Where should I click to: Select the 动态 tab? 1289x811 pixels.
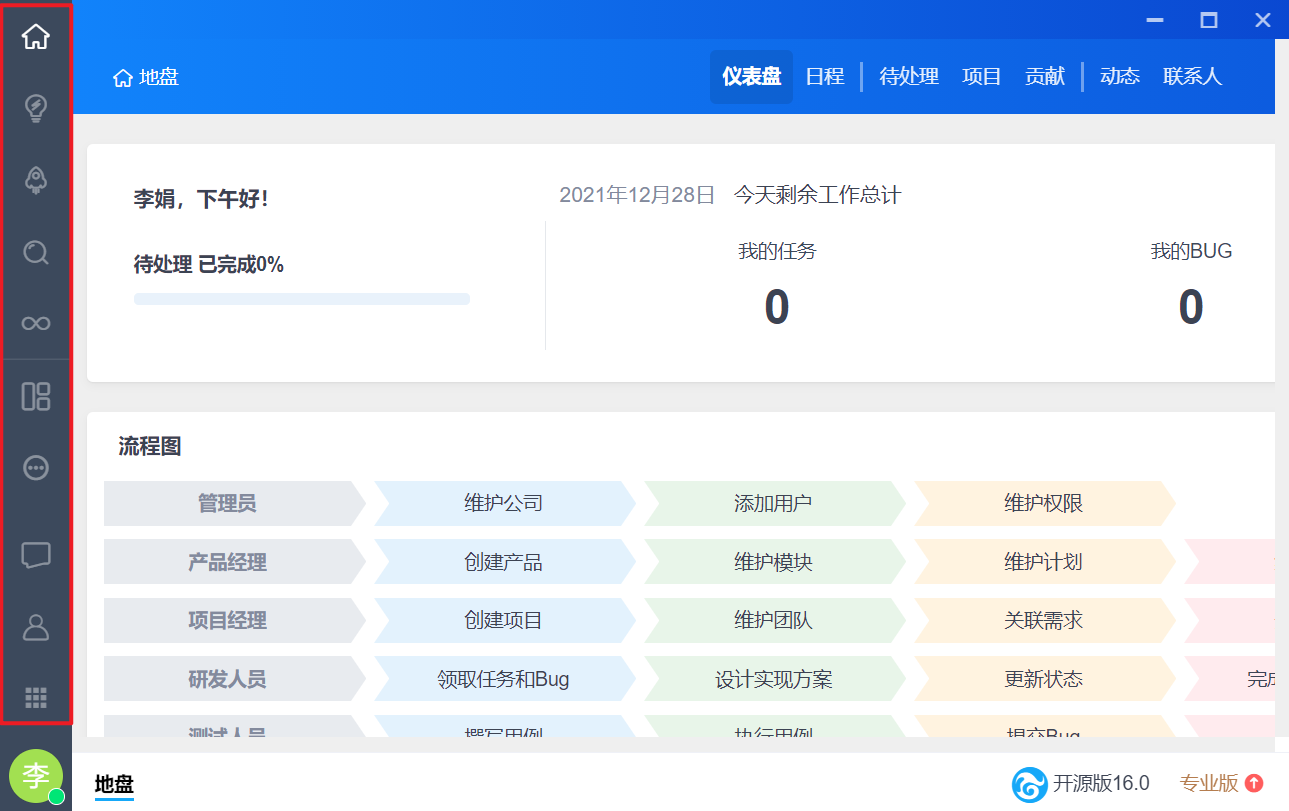(1120, 77)
